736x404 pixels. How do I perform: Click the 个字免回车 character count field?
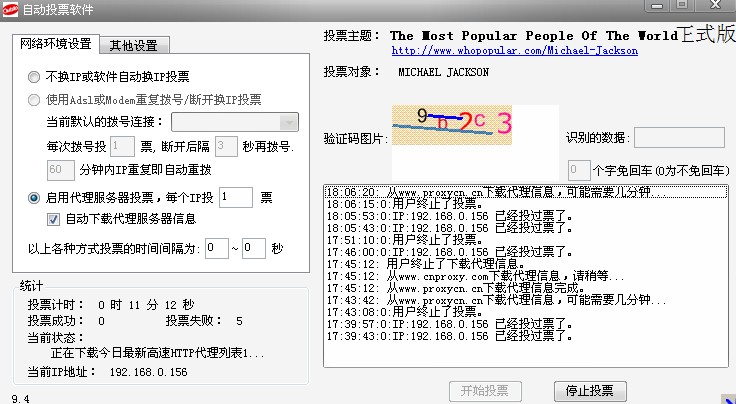(578, 170)
